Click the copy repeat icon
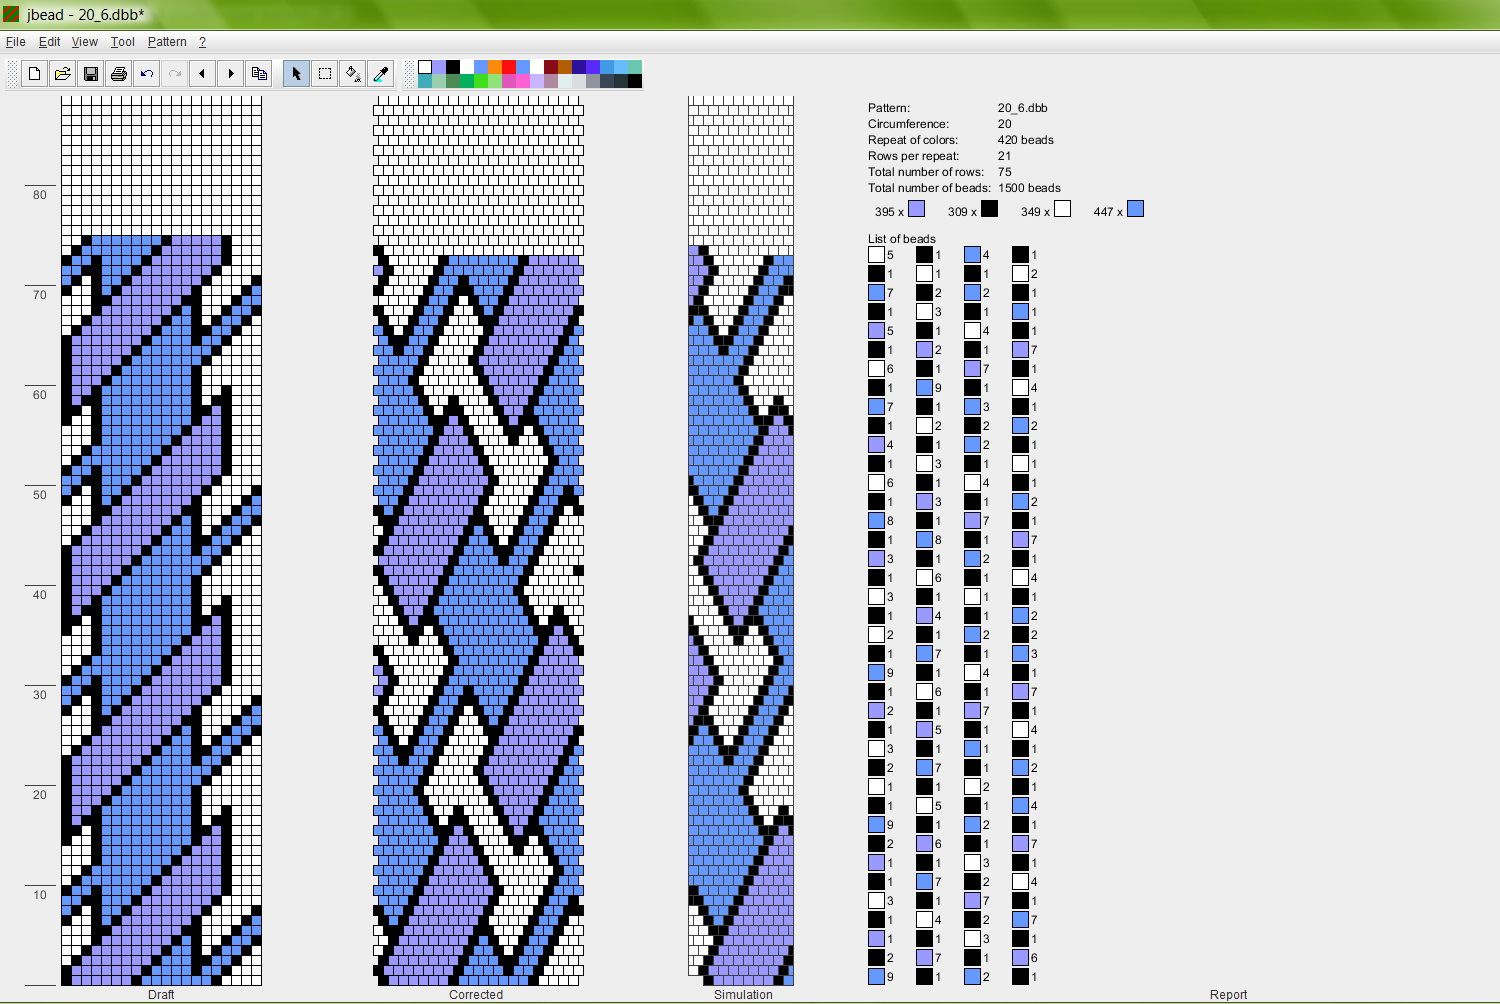The height and width of the screenshot is (1004, 1500). (x=259, y=74)
